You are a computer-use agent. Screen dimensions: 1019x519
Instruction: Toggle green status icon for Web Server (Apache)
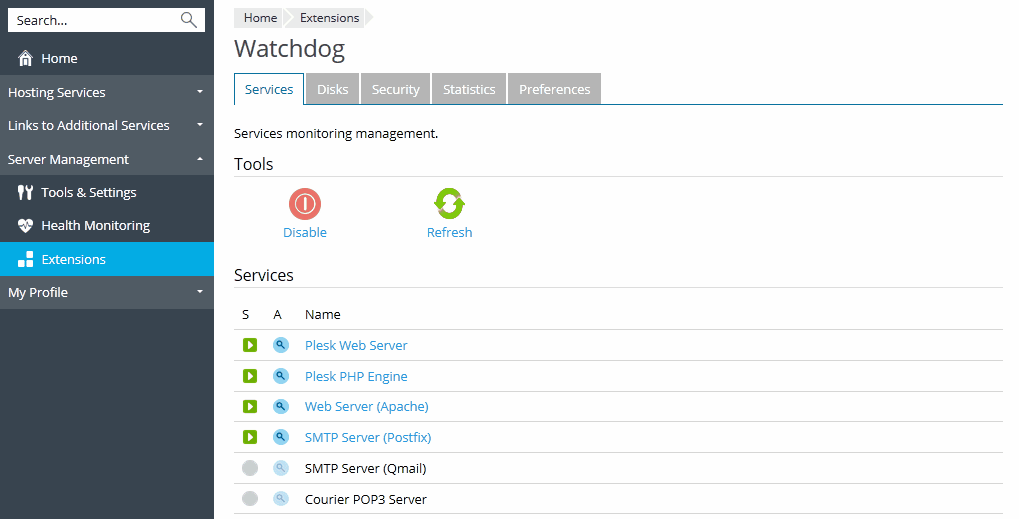click(x=250, y=407)
